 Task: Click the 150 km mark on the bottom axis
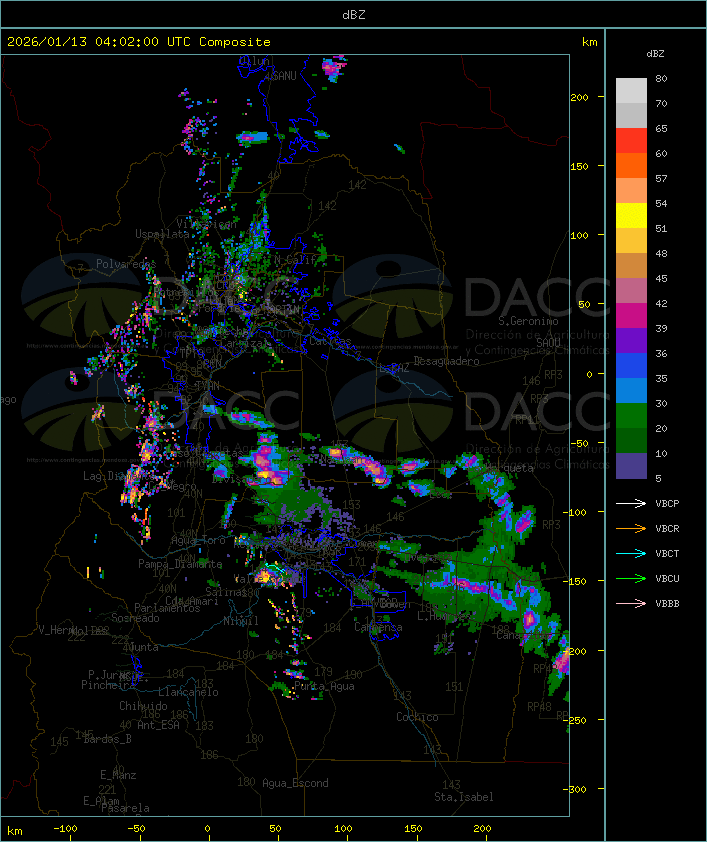coord(413,829)
